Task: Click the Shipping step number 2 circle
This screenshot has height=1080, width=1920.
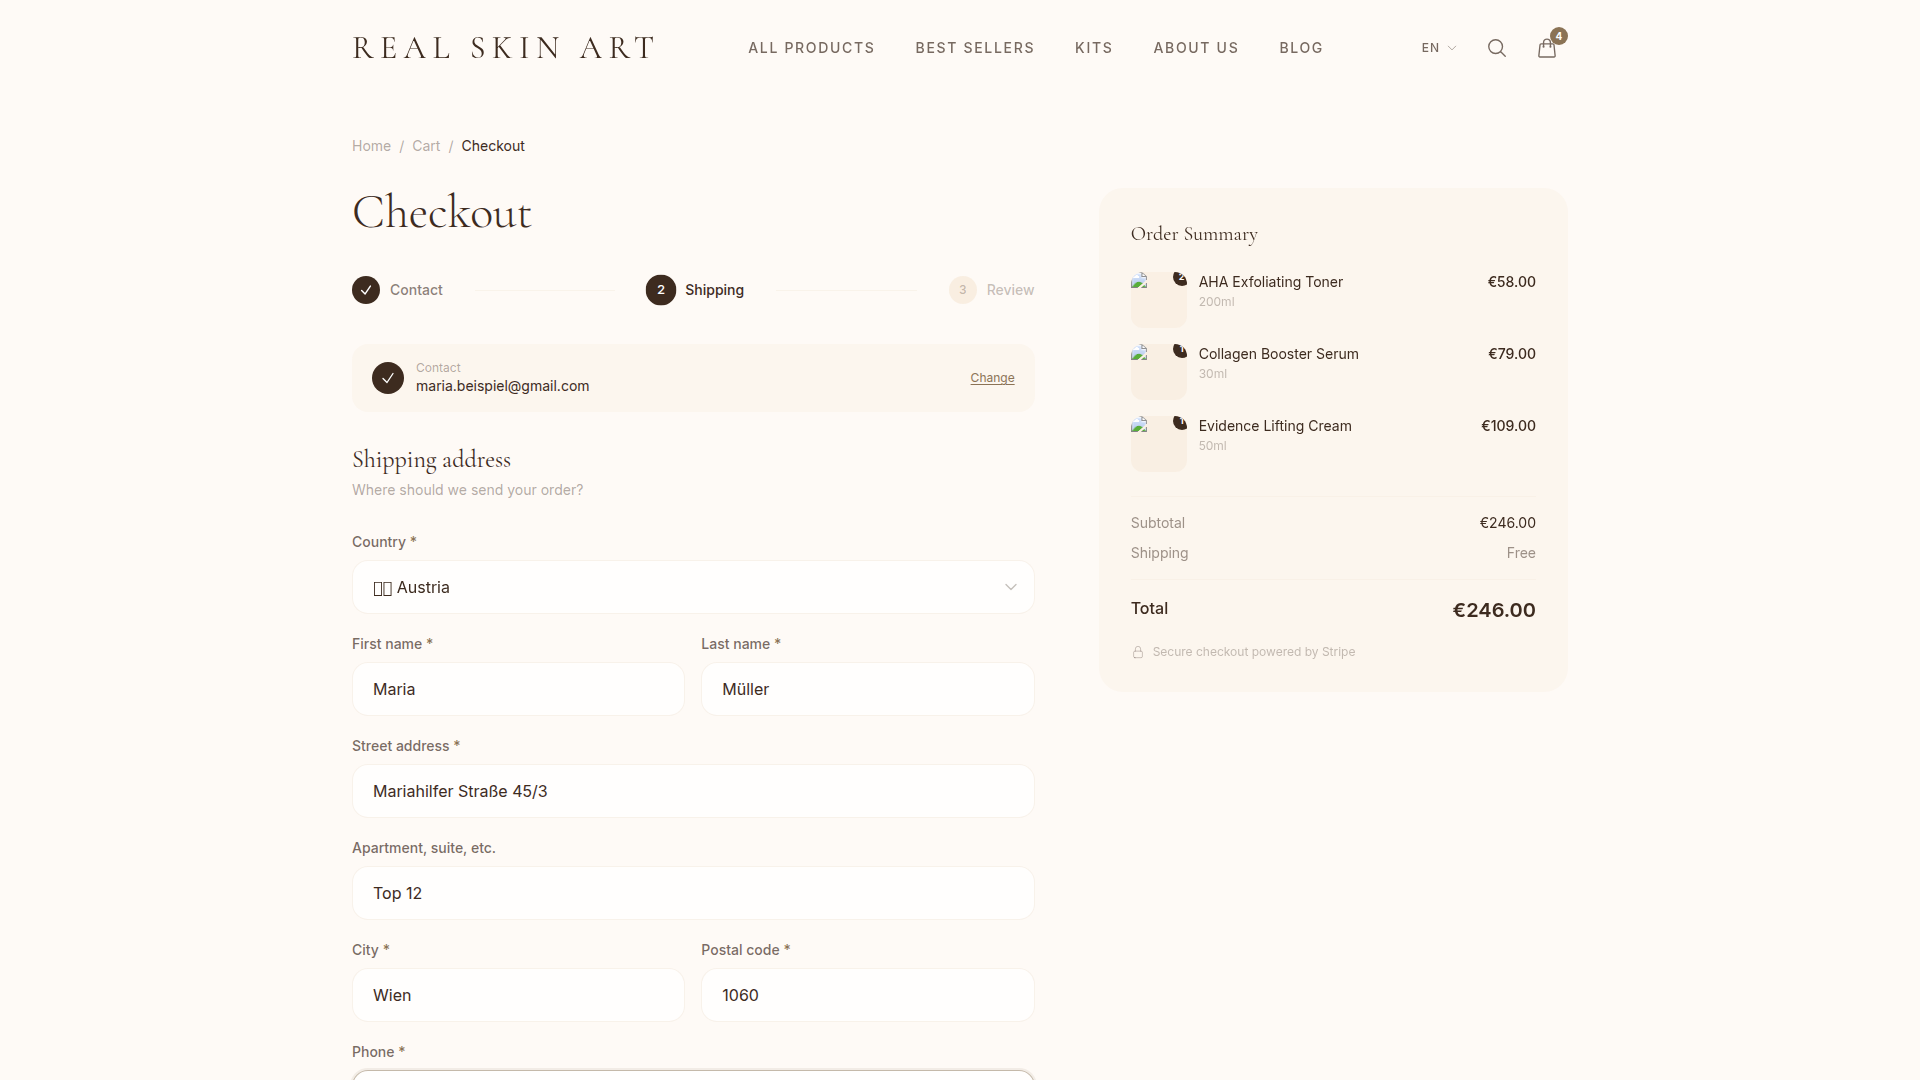Action: coord(660,290)
